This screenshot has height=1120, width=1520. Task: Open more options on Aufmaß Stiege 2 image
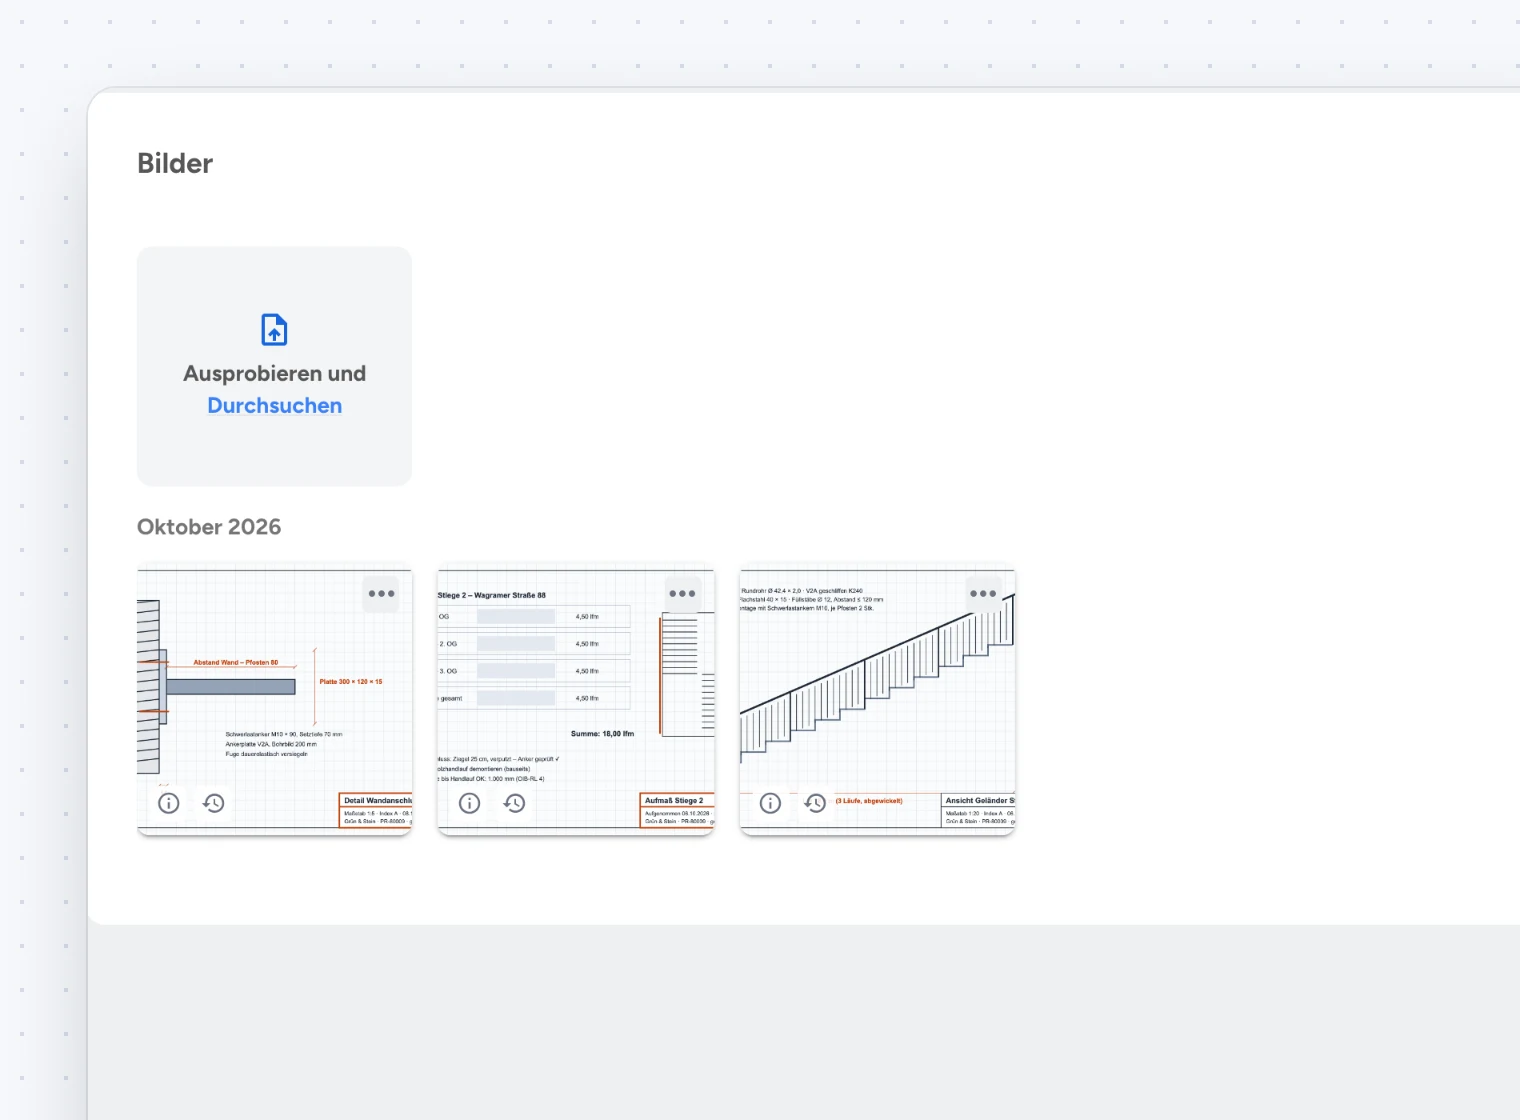pyautogui.click(x=682, y=594)
